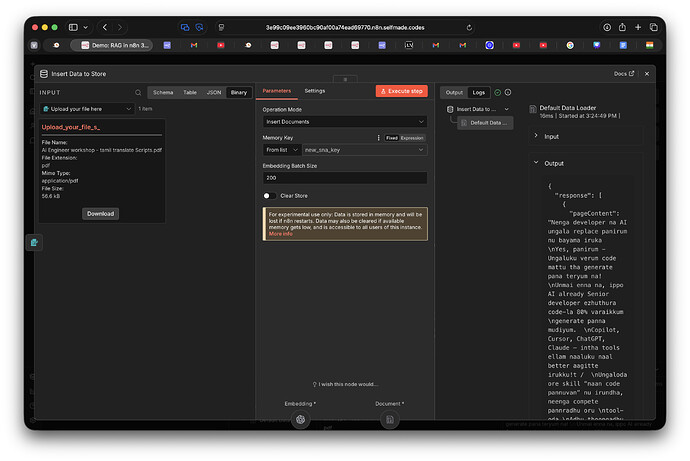Toggle the Clear Store switch

[x=269, y=196]
